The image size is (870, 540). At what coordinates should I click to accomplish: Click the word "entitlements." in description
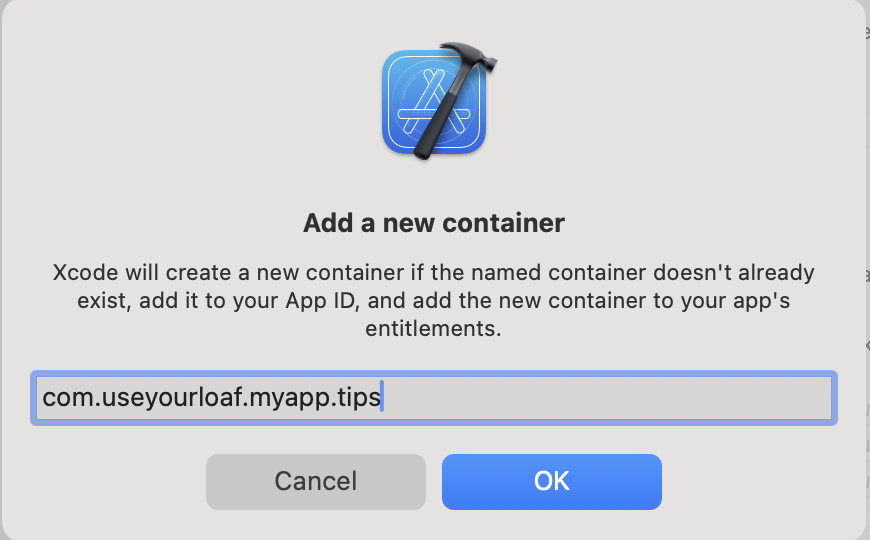433,329
